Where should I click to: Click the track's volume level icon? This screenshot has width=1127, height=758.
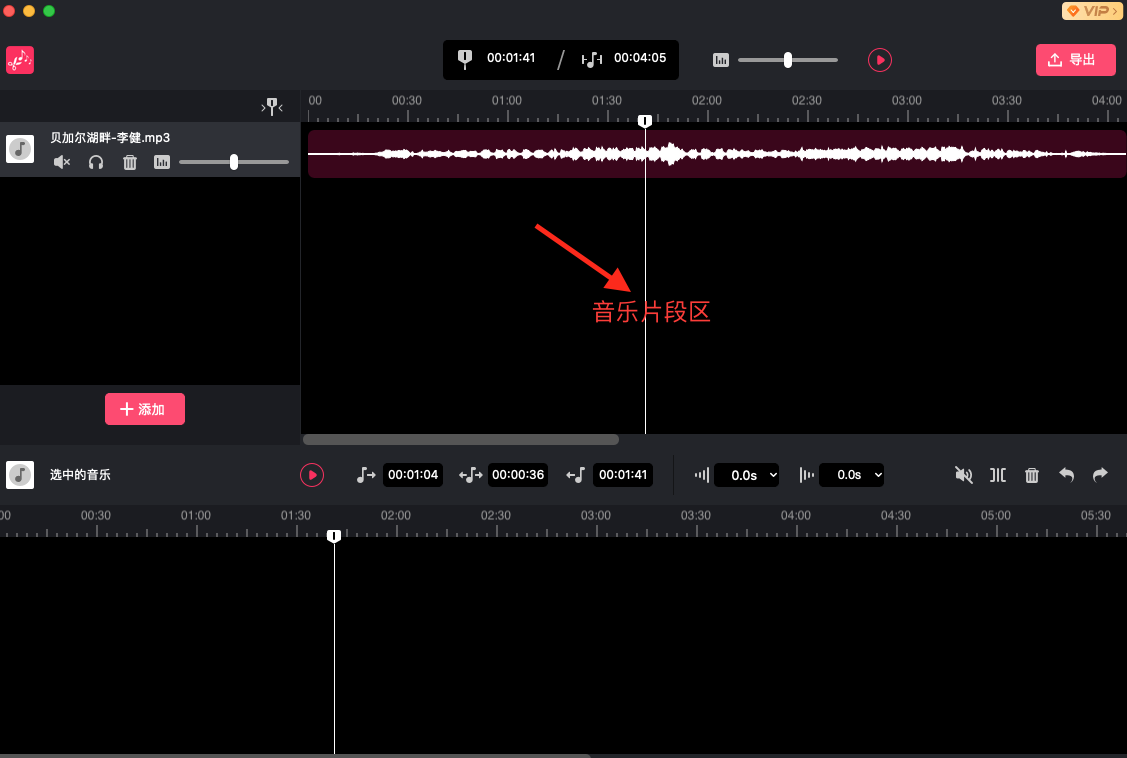pos(162,162)
